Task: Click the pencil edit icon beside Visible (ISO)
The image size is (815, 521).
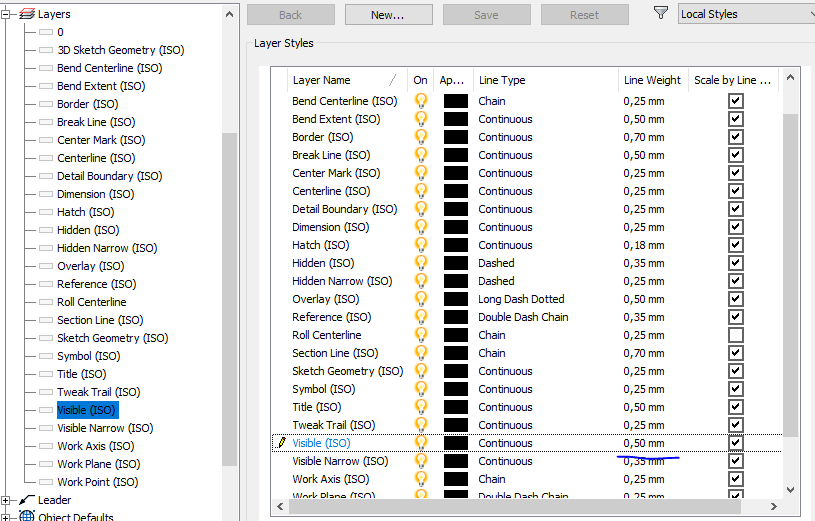Action: click(x=281, y=443)
